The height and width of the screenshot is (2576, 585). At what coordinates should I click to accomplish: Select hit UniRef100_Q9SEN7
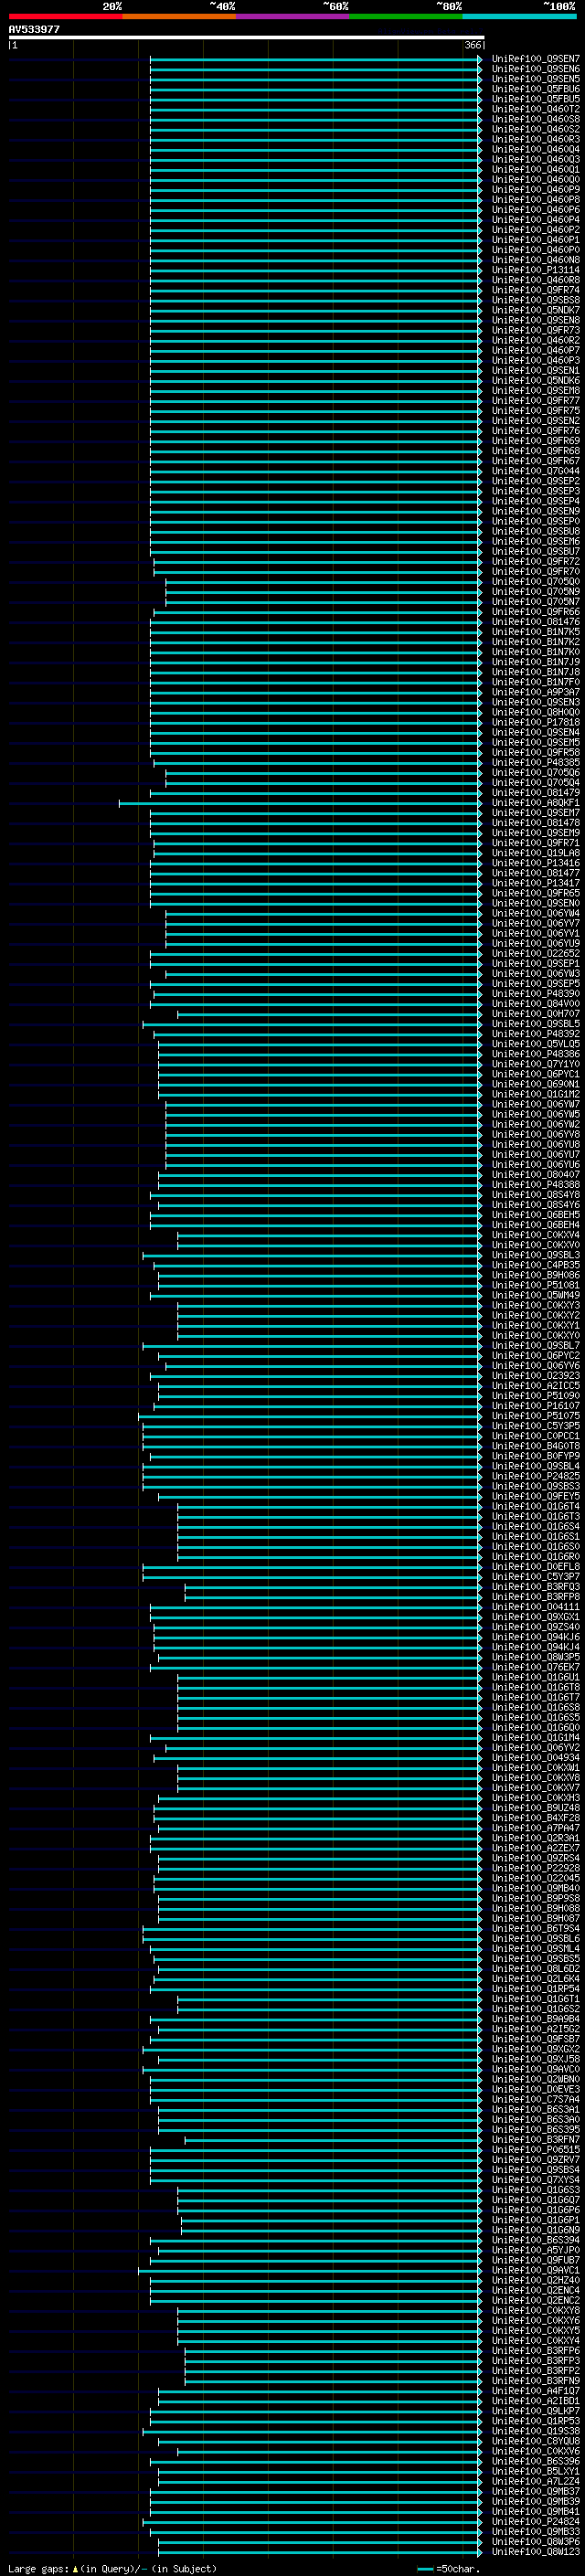point(536,59)
